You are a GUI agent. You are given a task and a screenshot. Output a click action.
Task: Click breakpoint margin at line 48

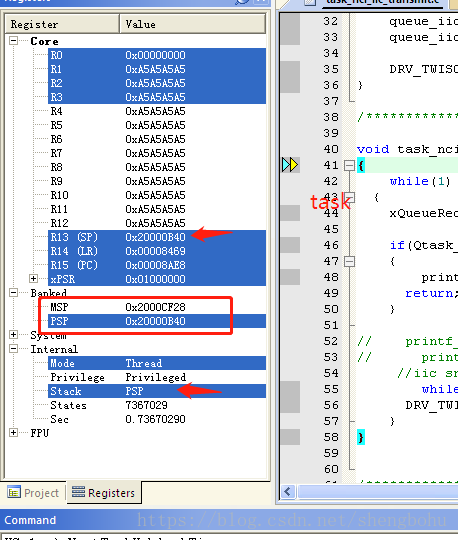click(x=290, y=277)
